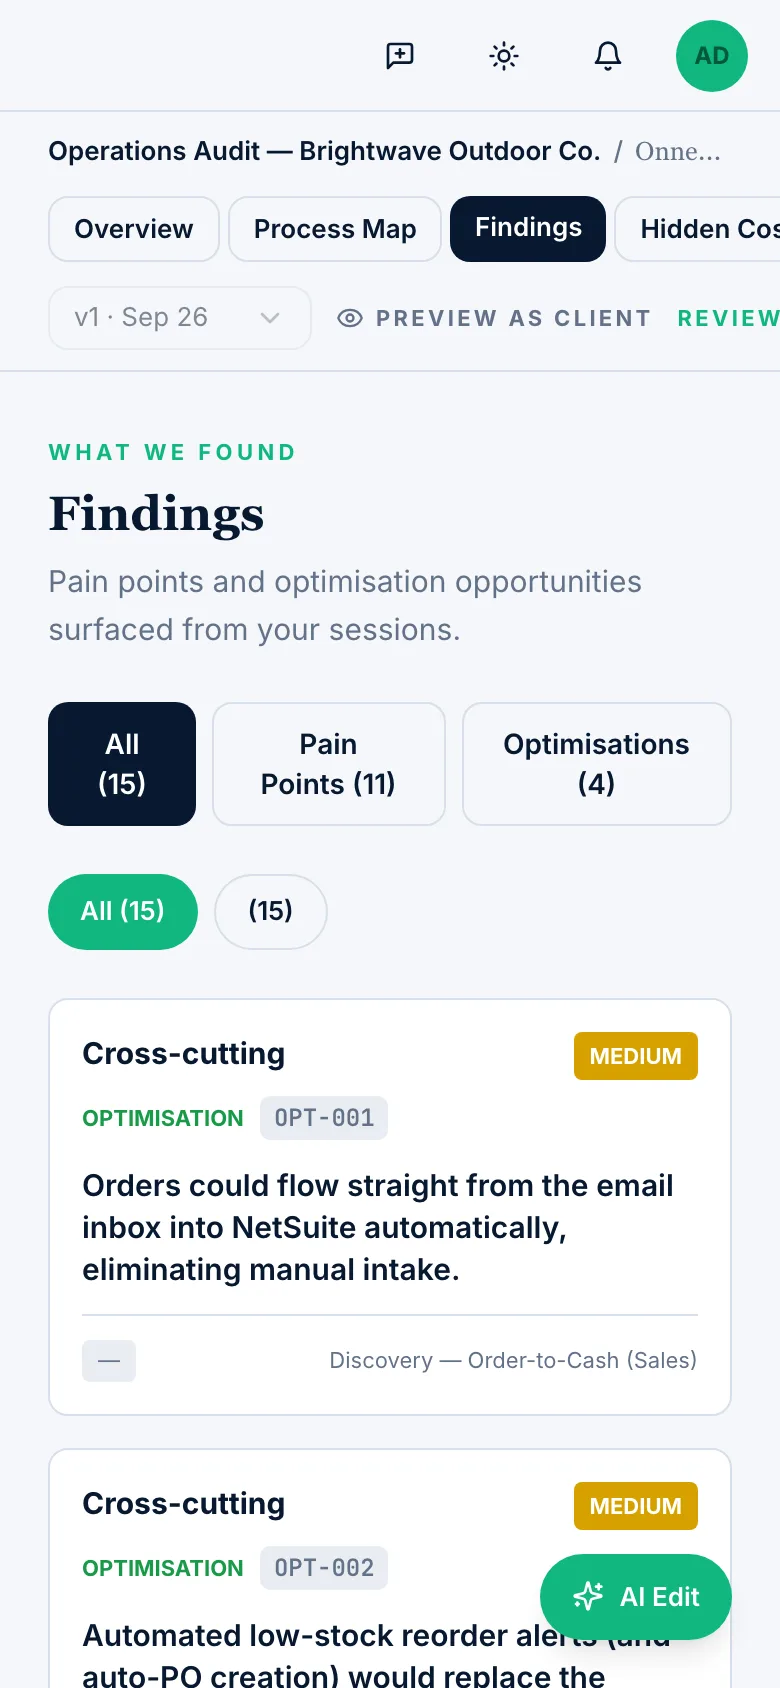The height and width of the screenshot is (1688, 780).
Task: Open notifications bell
Action: (x=608, y=56)
